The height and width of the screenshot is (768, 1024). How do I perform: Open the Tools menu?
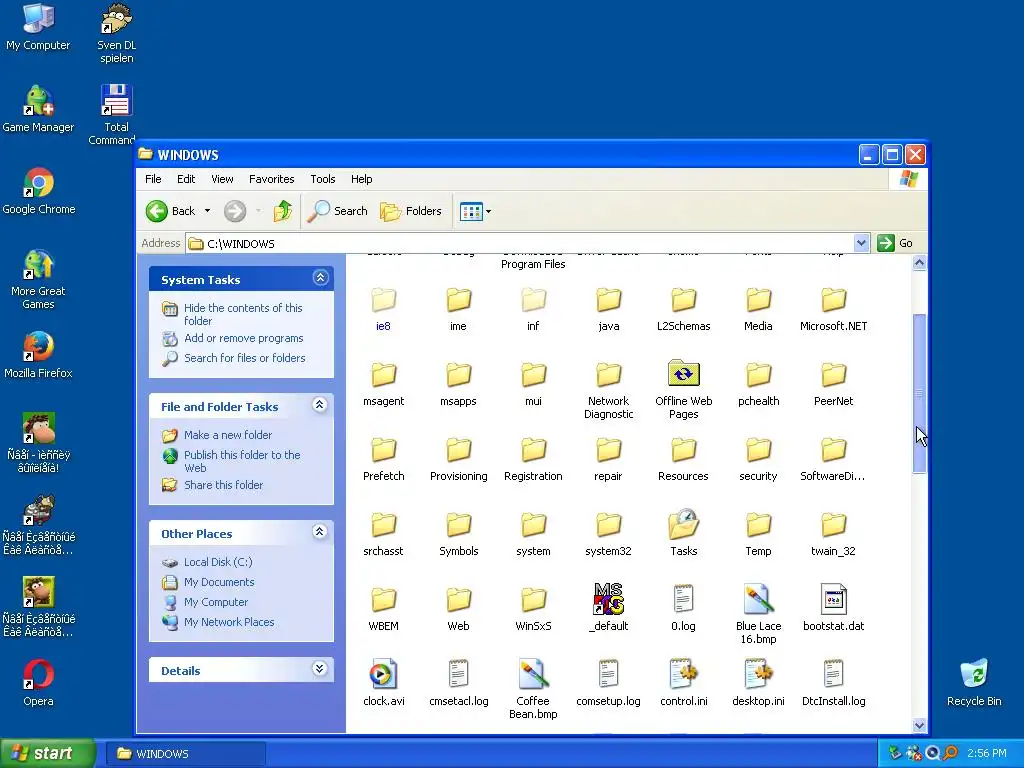[x=323, y=179]
